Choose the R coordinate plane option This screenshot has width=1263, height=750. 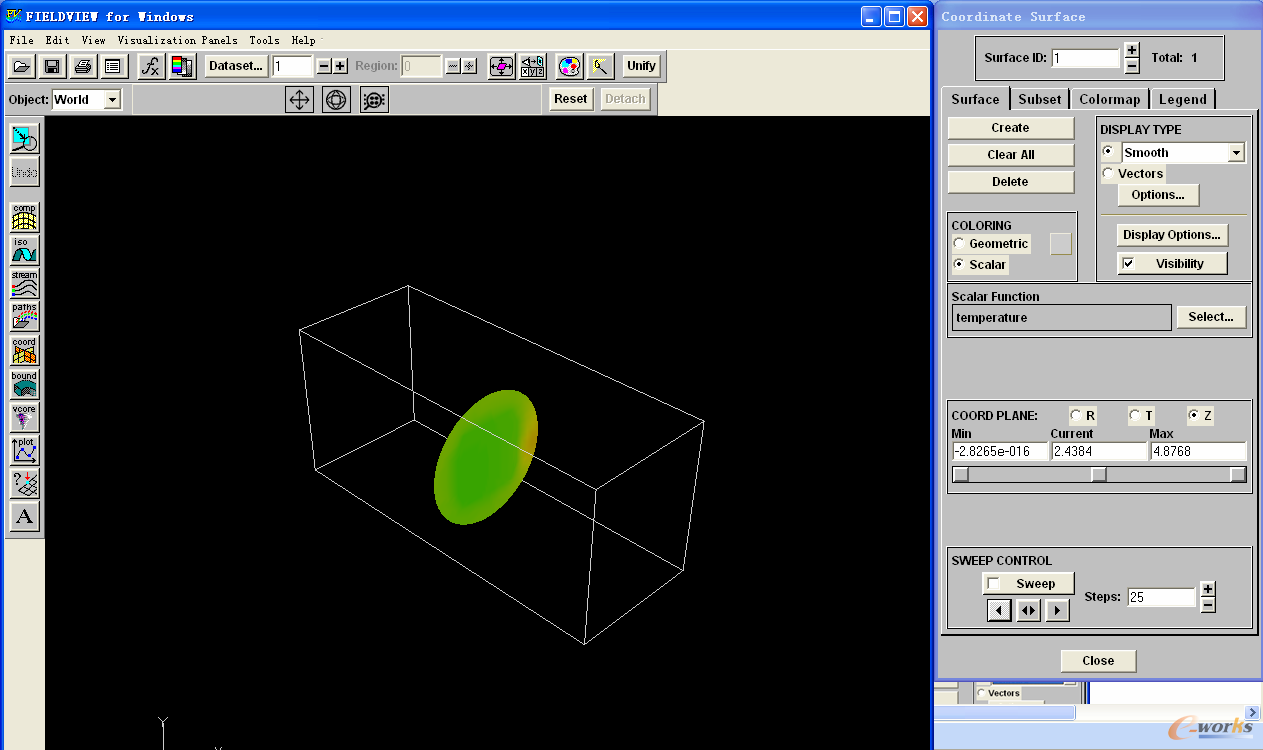[1076, 415]
